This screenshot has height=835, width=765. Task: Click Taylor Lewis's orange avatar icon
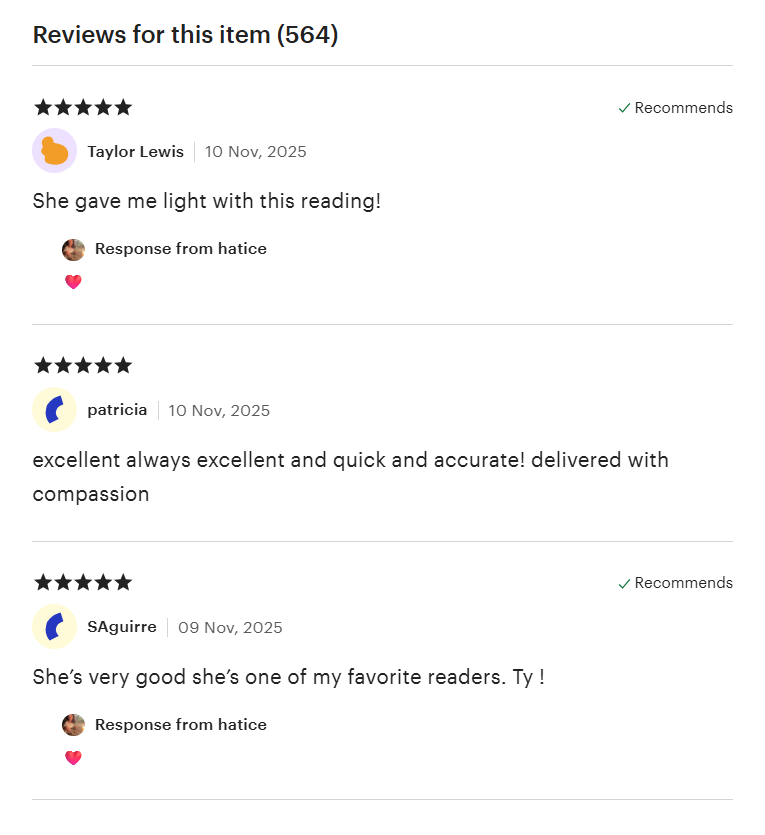click(x=54, y=151)
